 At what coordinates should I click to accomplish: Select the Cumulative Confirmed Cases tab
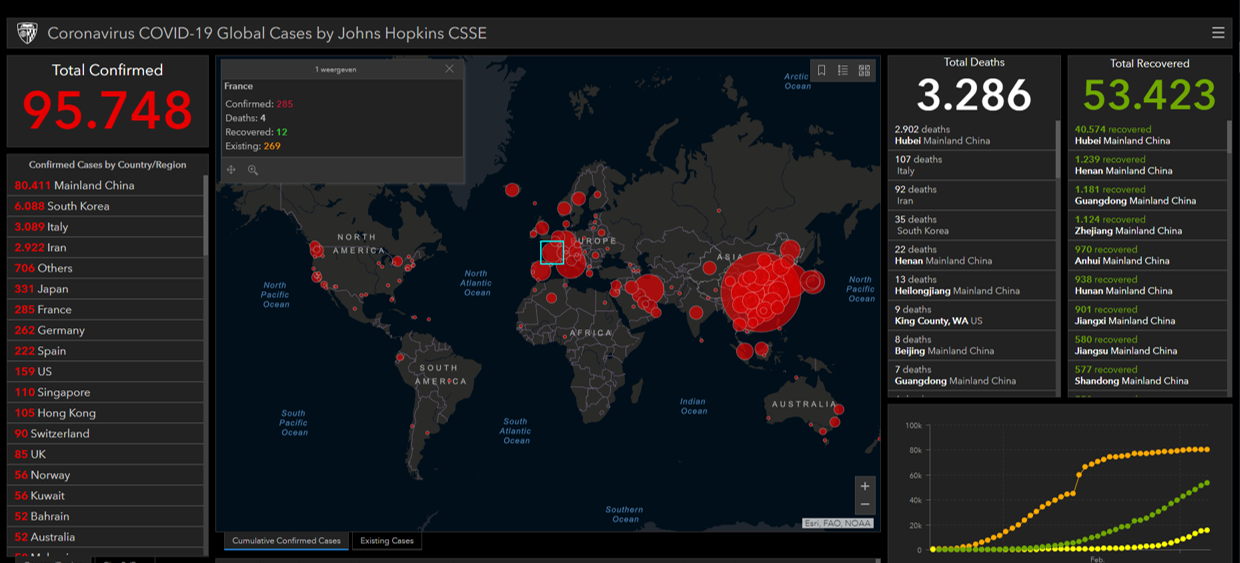click(x=286, y=541)
